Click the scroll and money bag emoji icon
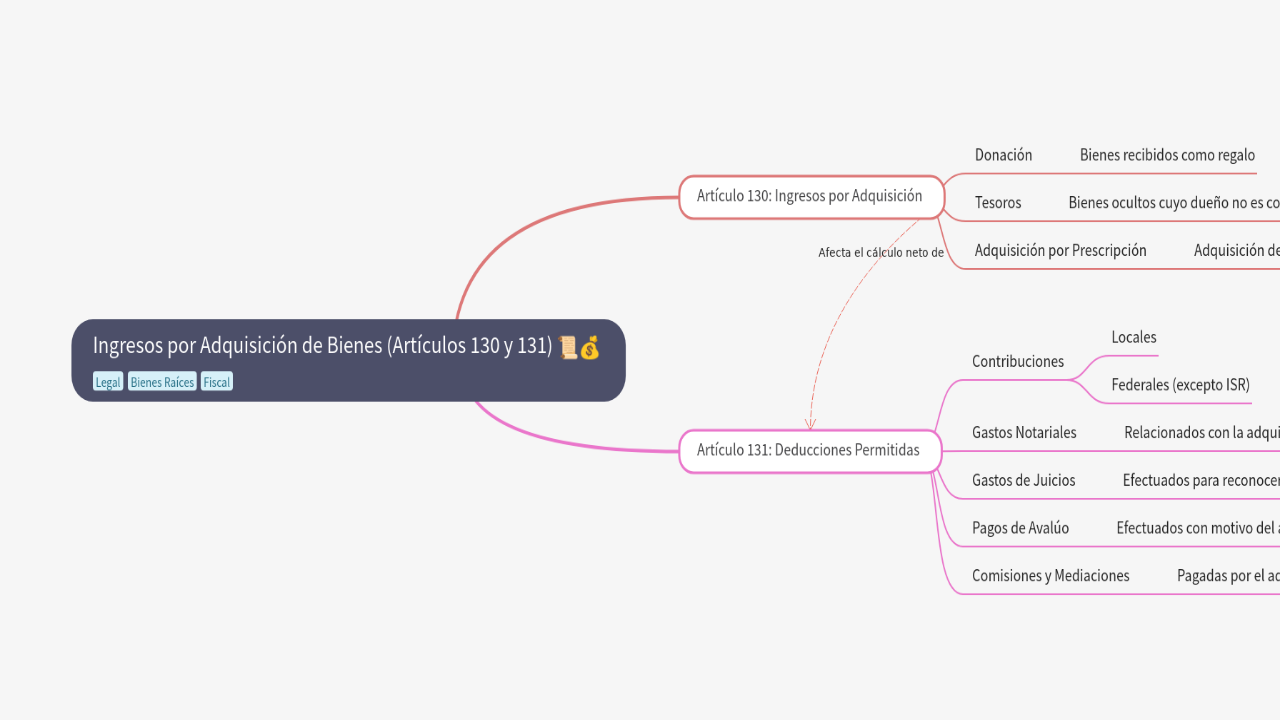Viewport: 1280px width, 720px height. [x=579, y=347]
